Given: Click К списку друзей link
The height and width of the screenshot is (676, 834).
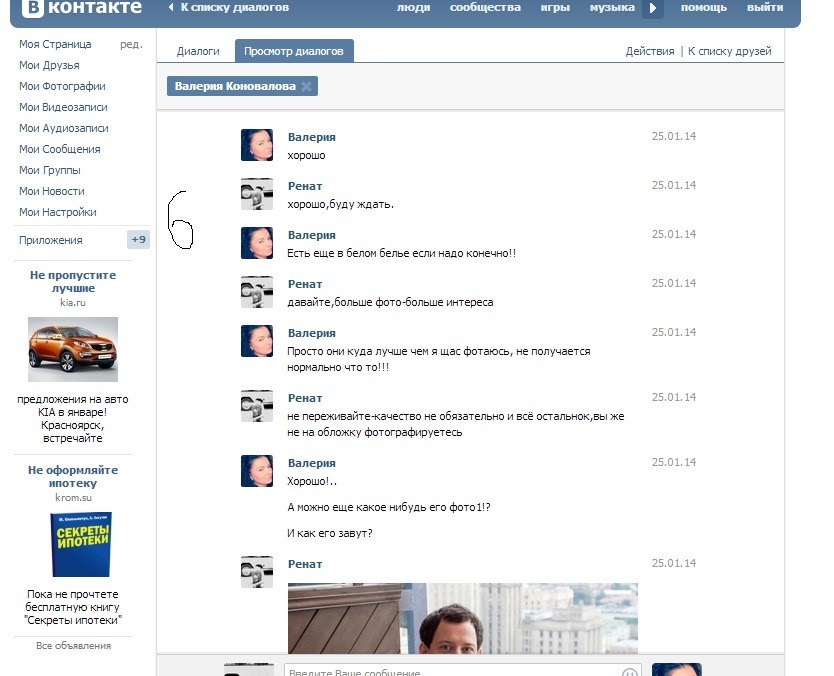Looking at the screenshot, I should (x=729, y=51).
